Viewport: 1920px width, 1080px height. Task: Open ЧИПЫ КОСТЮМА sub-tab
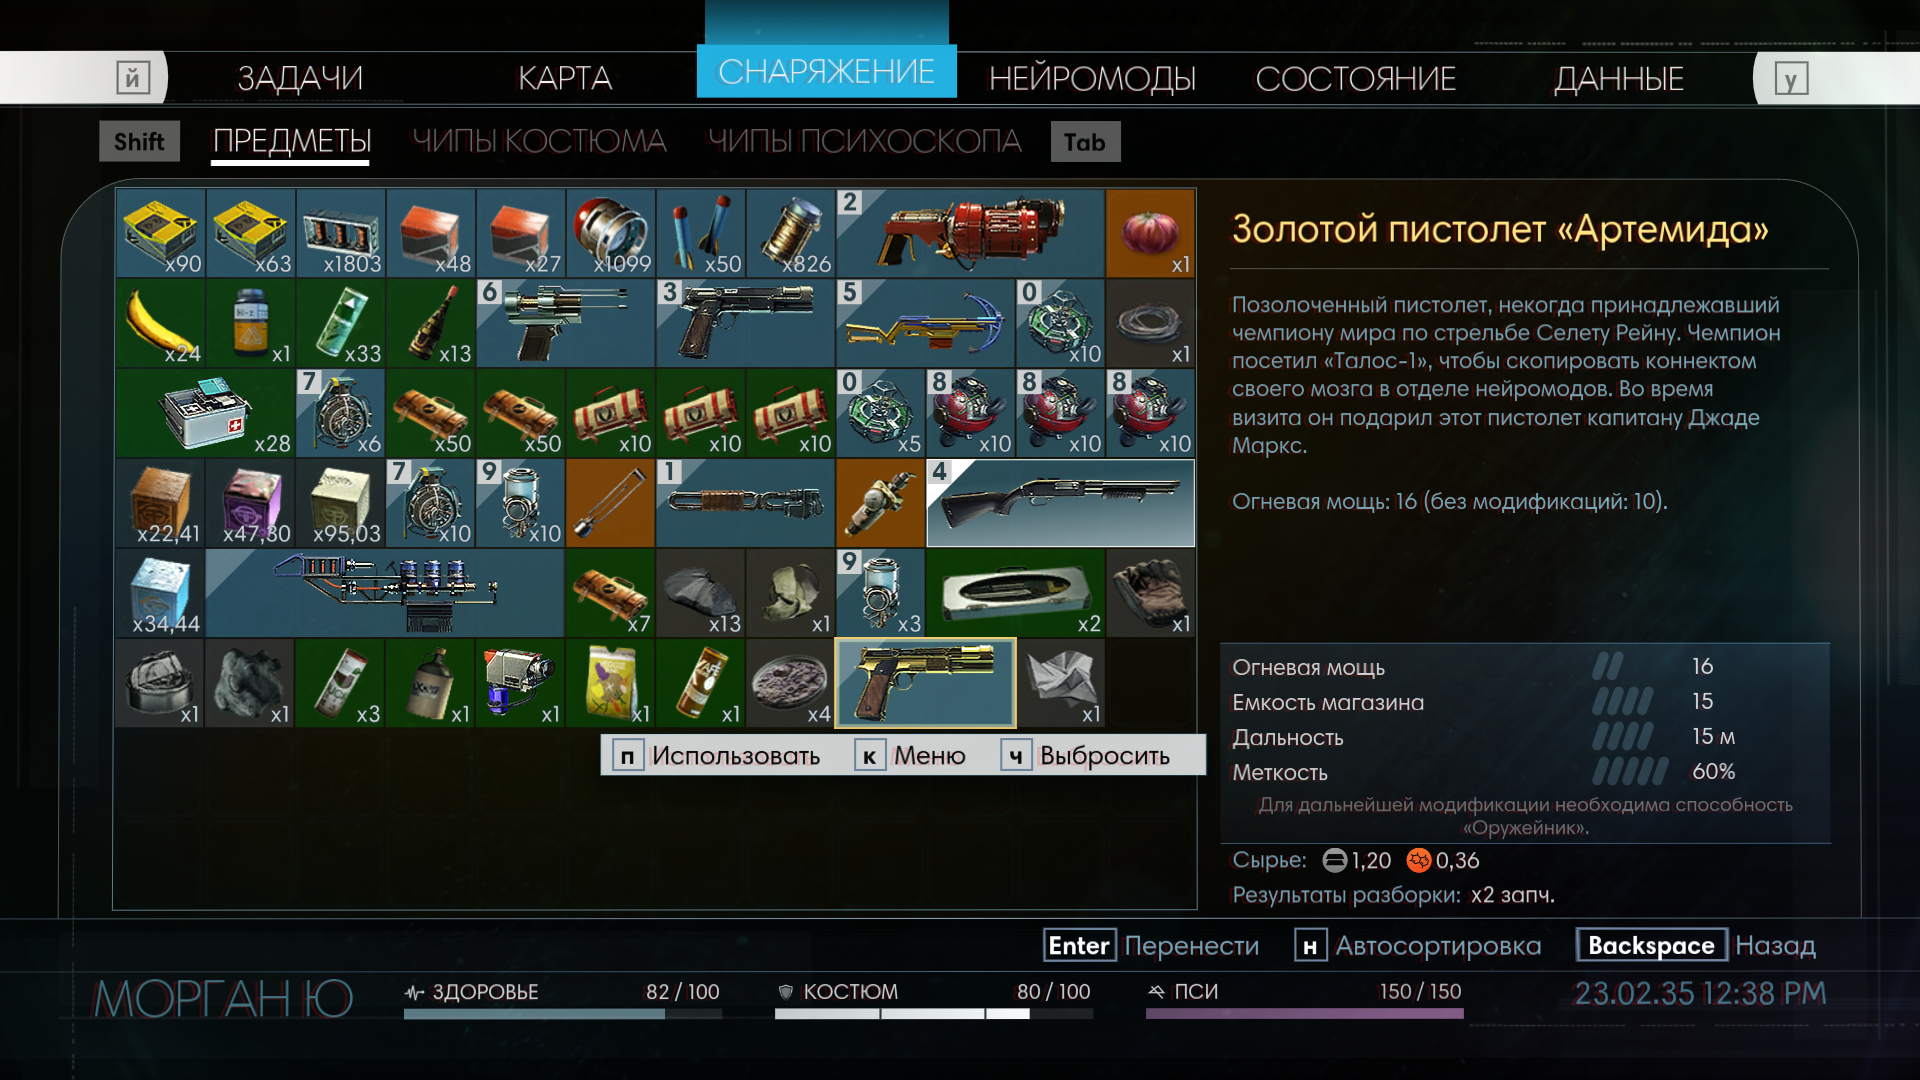click(x=539, y=141)
